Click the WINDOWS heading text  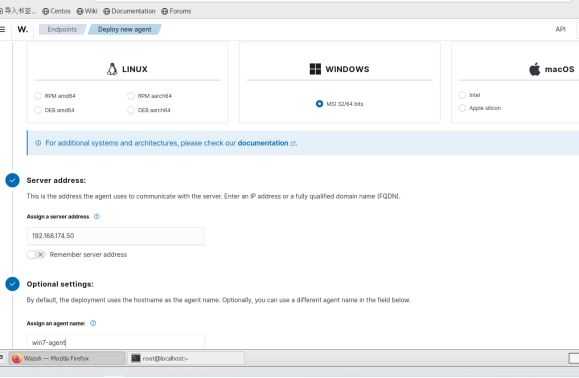[347, 69]
